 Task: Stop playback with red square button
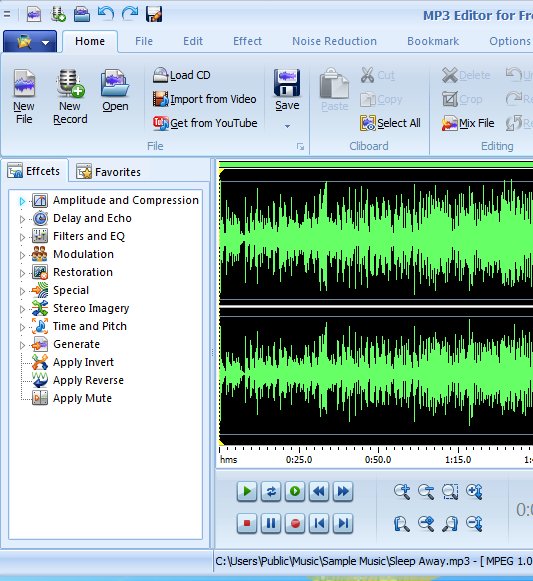coord(246,523)
